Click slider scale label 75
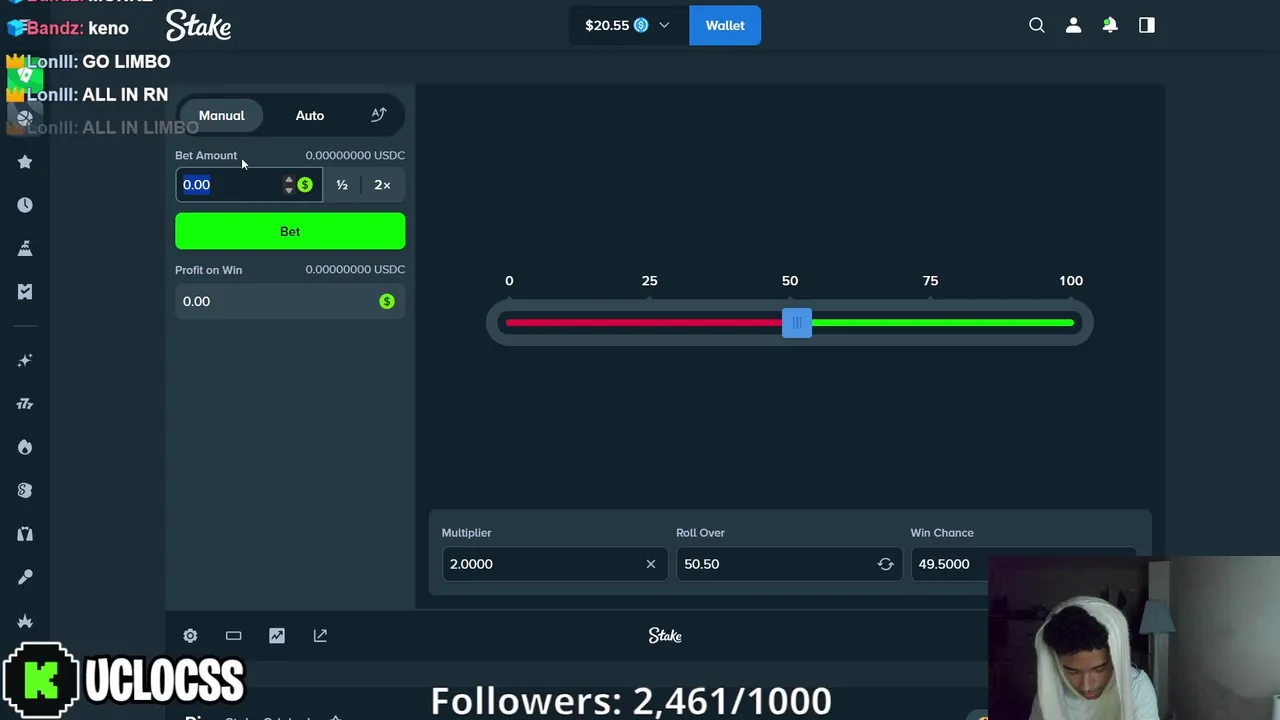This screenshot has width=1280, height=720. click(930, 281)
